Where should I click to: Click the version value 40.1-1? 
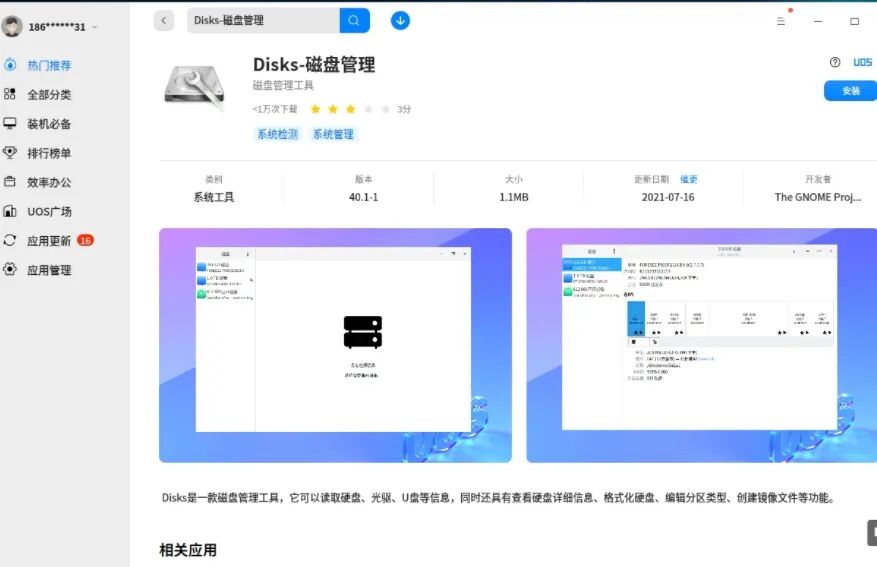(364, 197)
